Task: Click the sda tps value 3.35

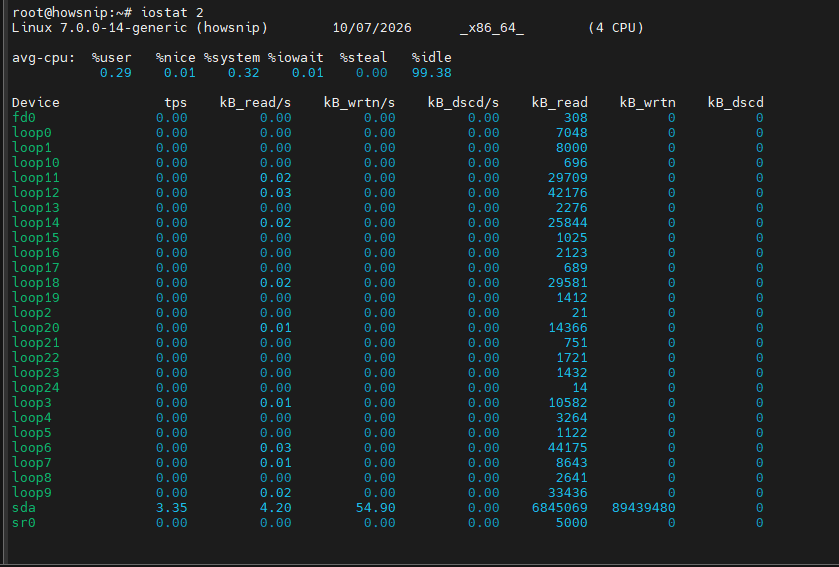Action: tap(172, 507)
